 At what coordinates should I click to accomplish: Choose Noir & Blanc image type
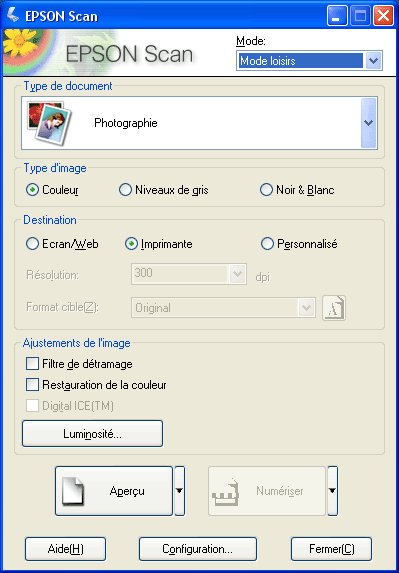(266, 190)
